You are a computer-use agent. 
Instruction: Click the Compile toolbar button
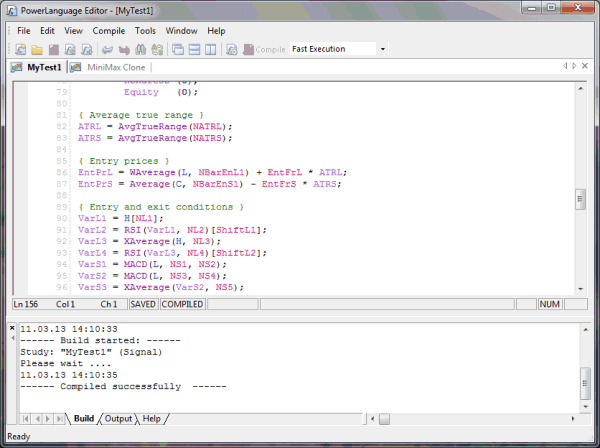[264, 49]
